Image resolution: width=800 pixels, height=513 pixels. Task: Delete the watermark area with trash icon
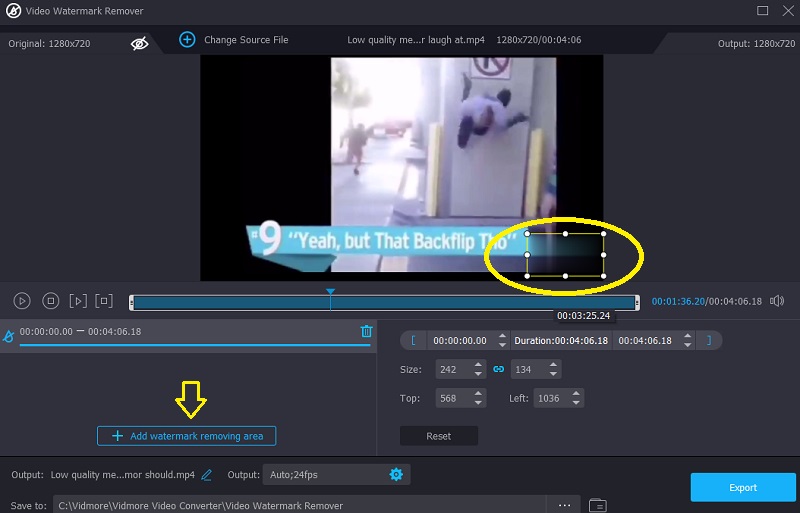(x=366, y=331)
